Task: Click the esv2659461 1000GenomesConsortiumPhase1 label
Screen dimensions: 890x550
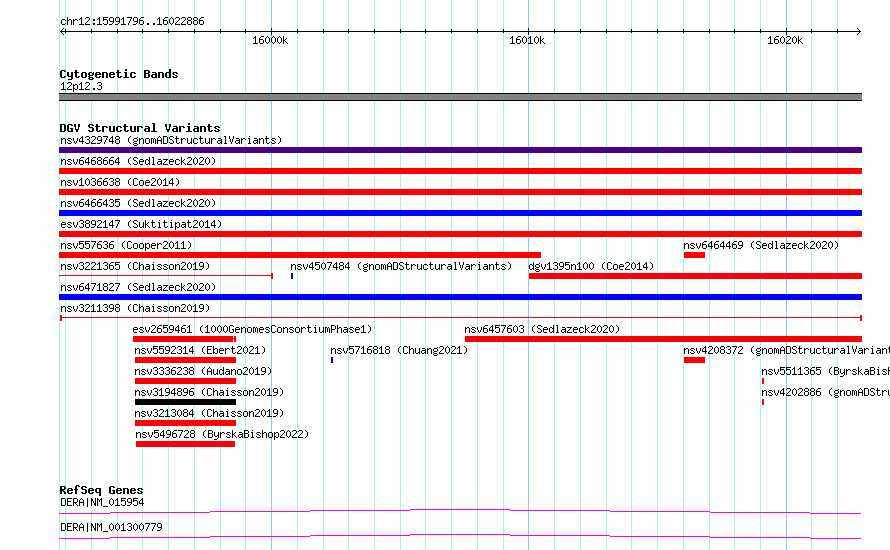Action: 252,329
